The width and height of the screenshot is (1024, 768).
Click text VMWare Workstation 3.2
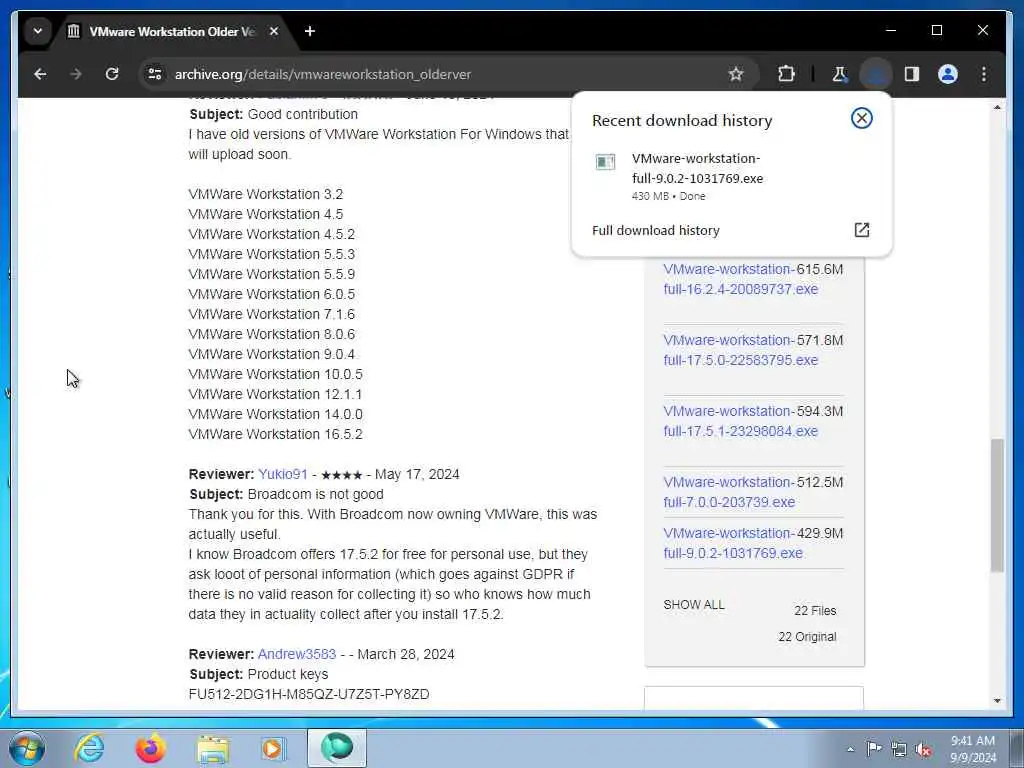tap(265, 195)
